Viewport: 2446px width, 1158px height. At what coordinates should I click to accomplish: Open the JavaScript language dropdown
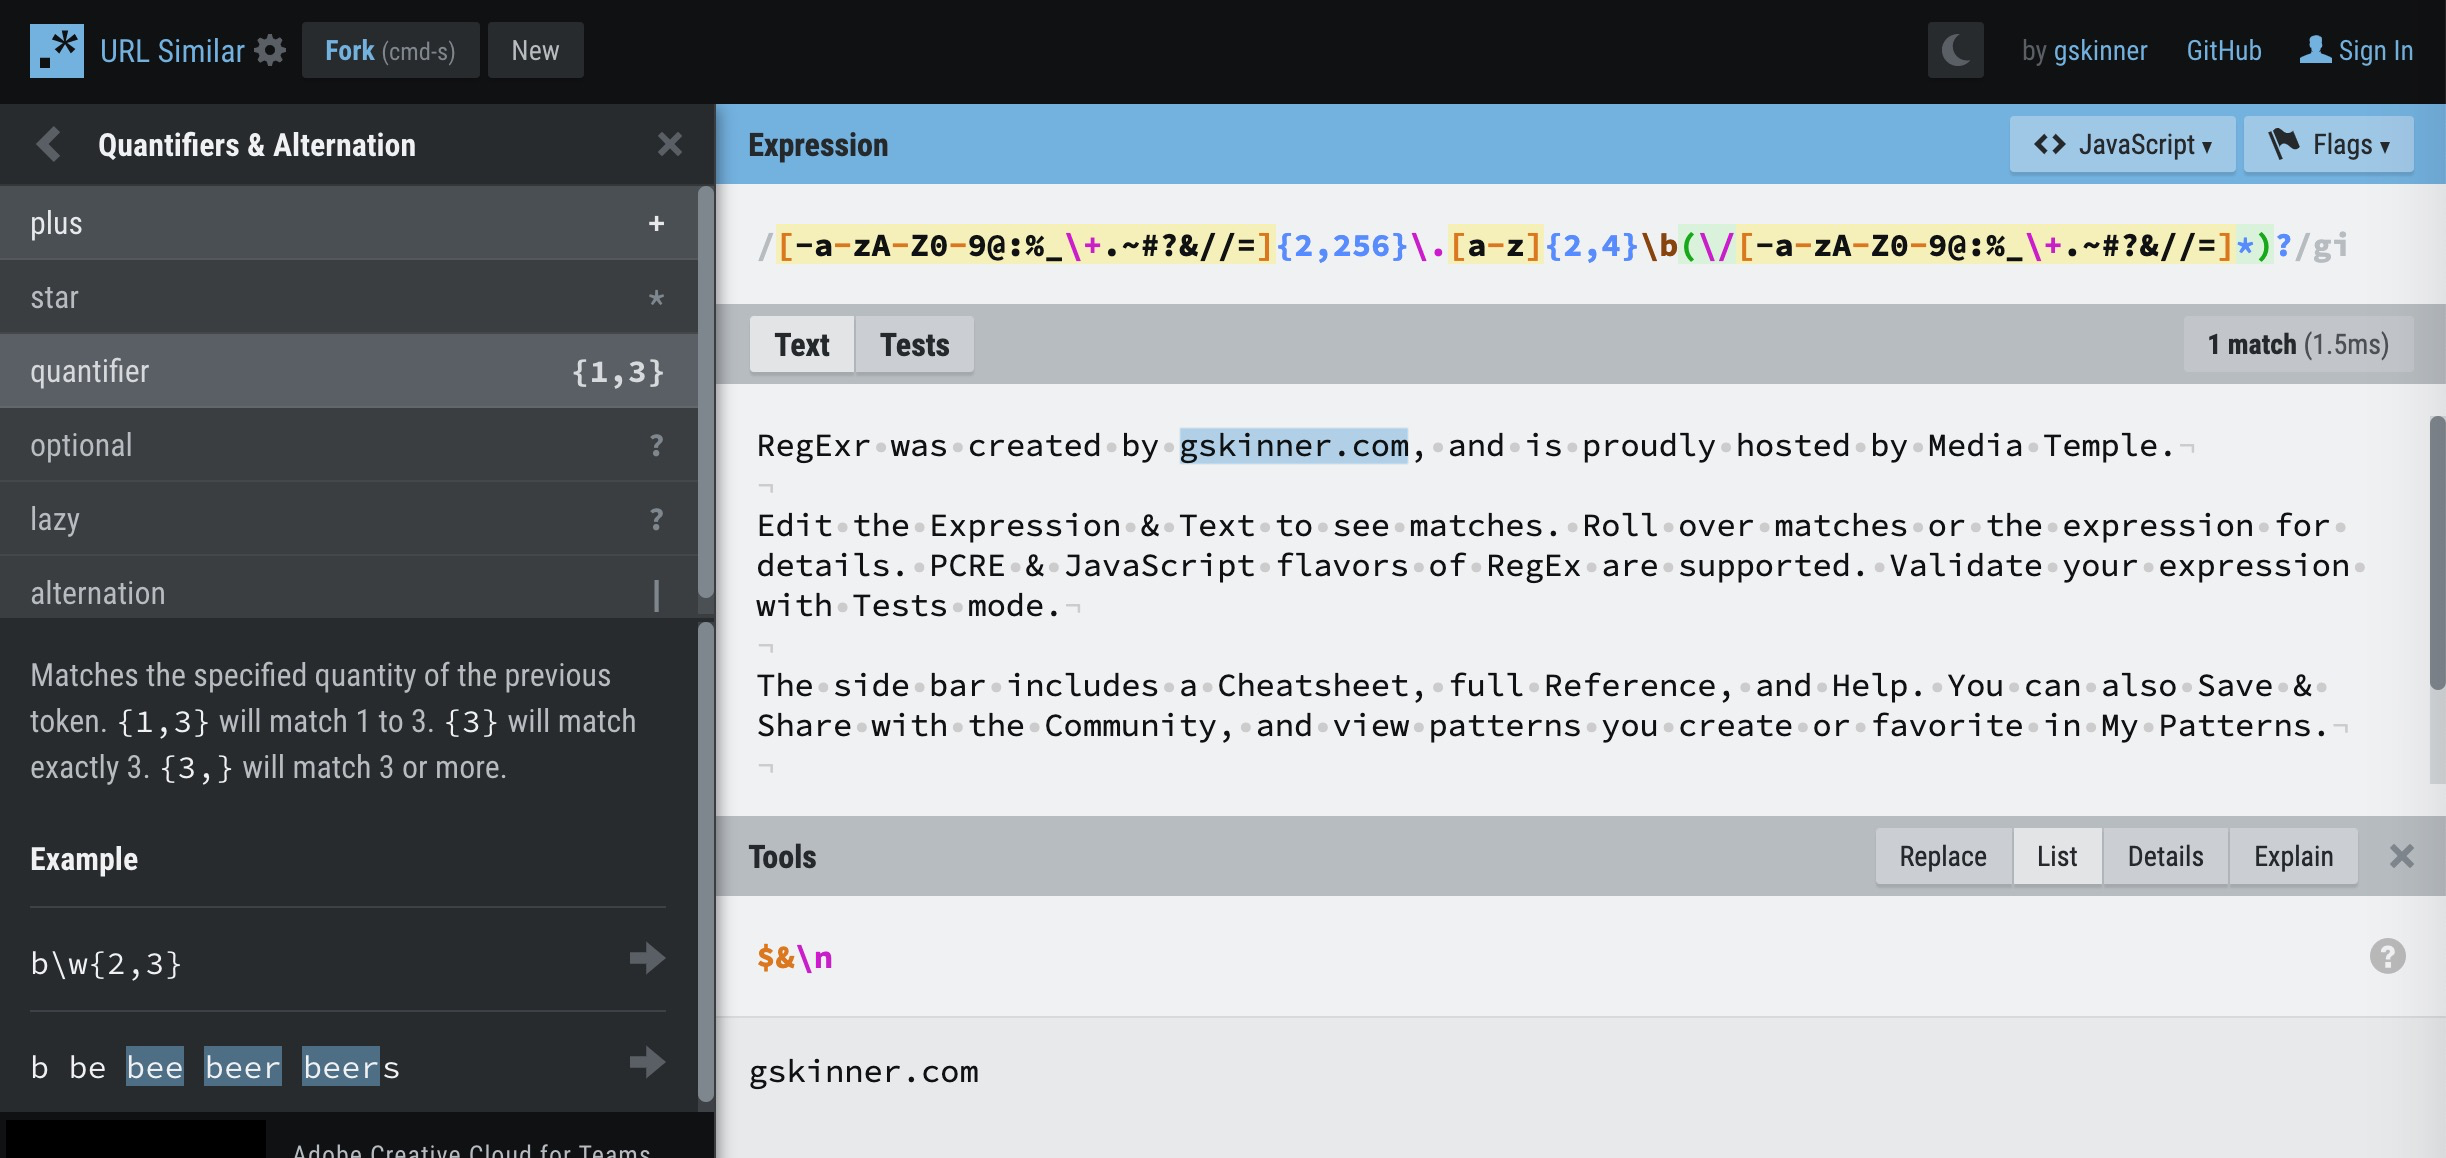tap(2123, 142)
